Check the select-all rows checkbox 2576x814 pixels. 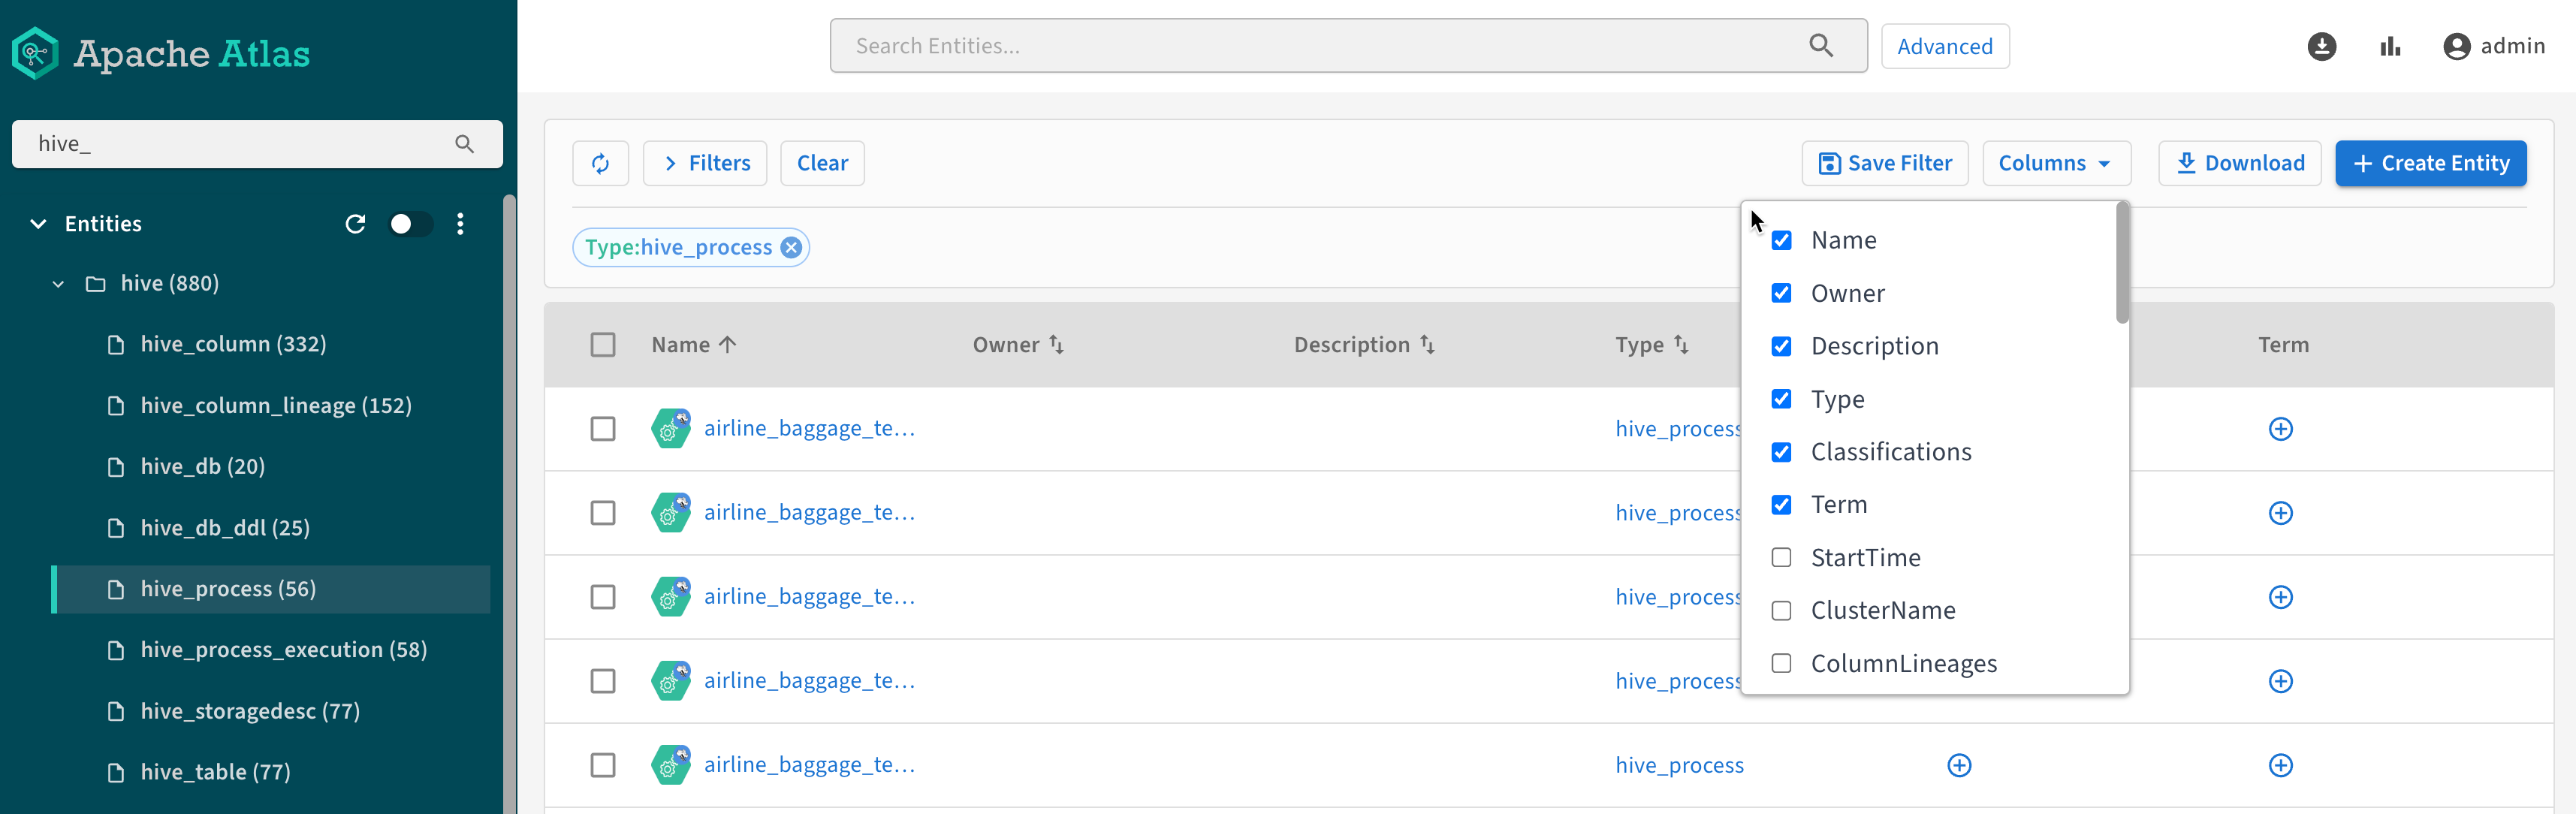click(603, 345)
